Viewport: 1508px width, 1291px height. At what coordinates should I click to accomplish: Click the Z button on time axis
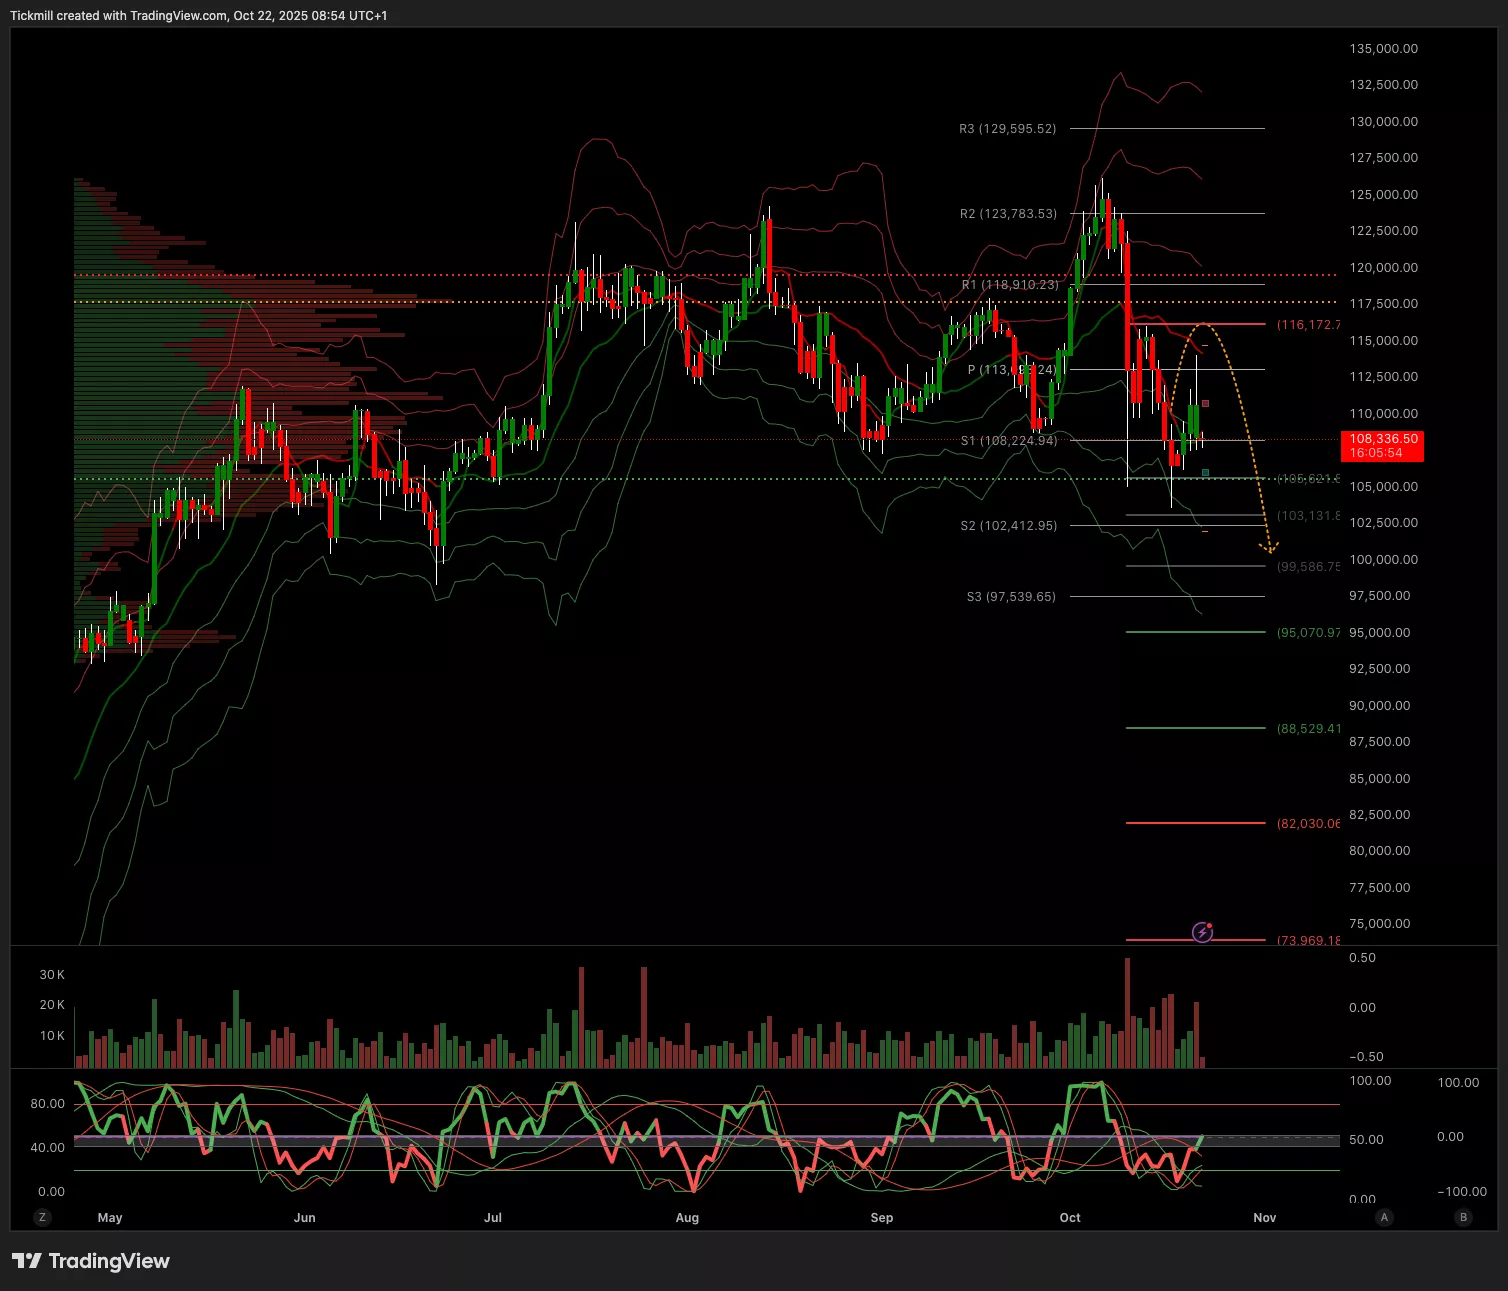click(42, 1217)
